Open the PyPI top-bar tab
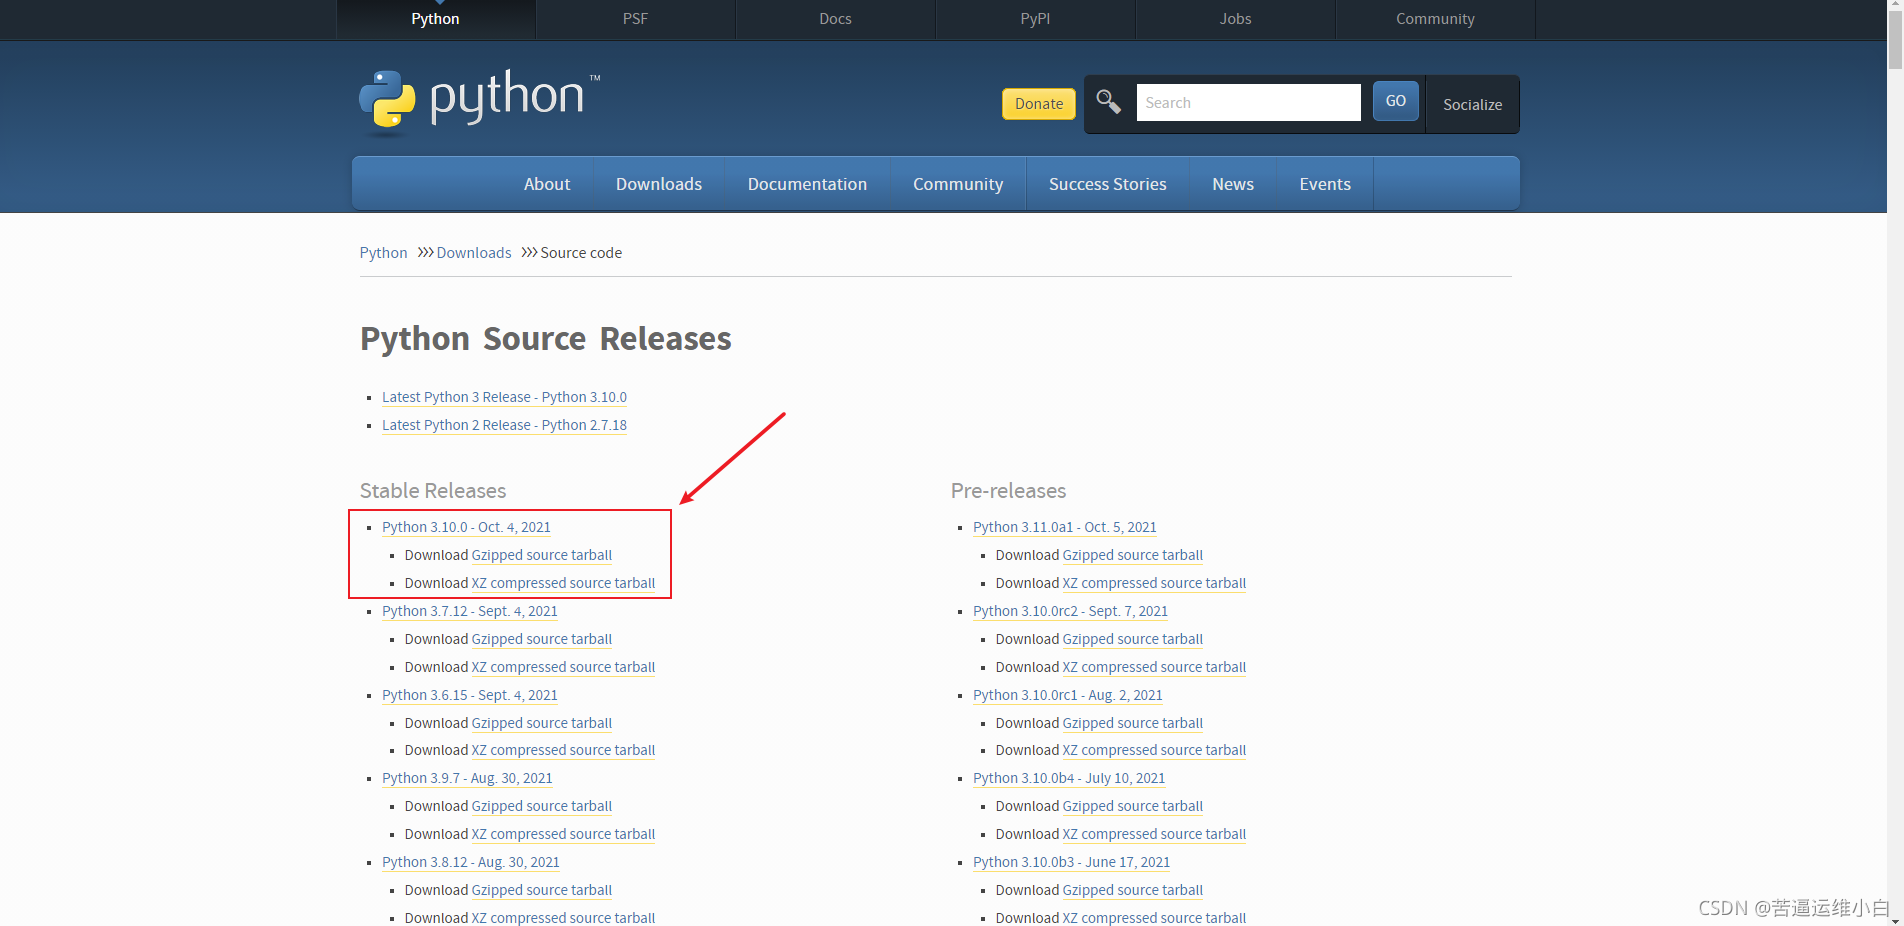The image size is (1904, 926). click(x=1035, y=19)
